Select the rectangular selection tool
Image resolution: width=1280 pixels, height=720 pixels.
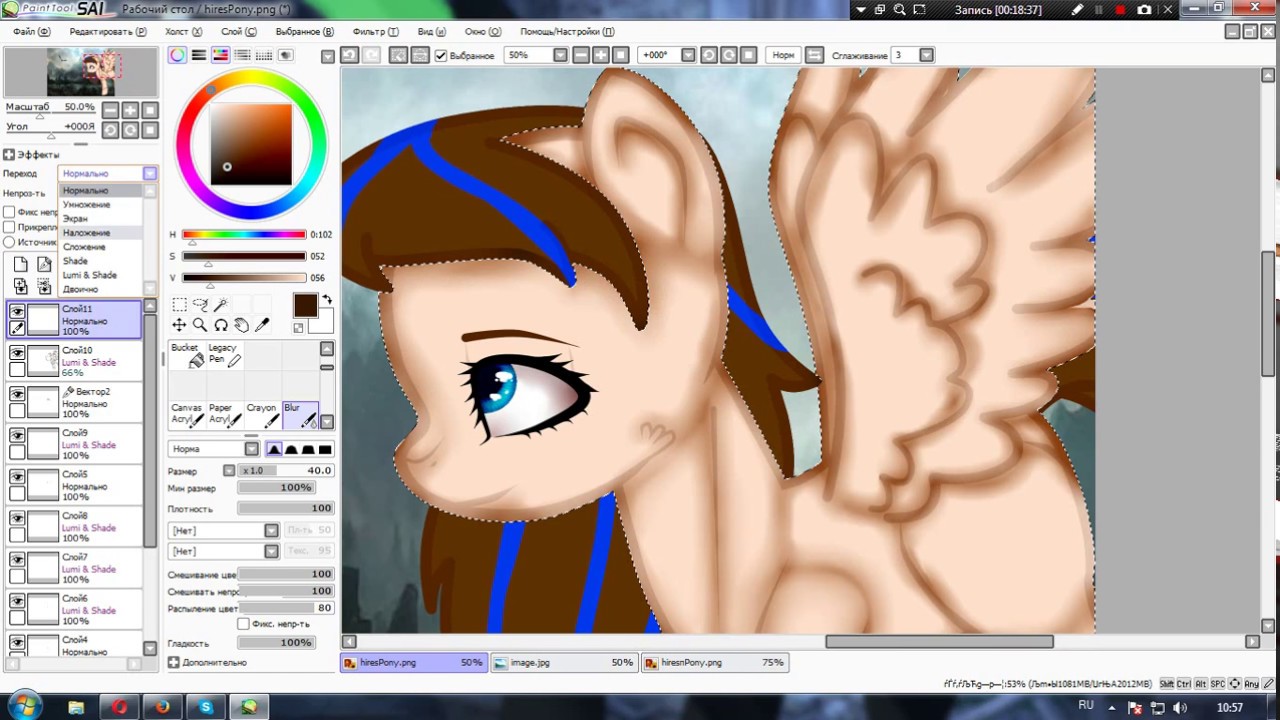[x=179, y=305]
